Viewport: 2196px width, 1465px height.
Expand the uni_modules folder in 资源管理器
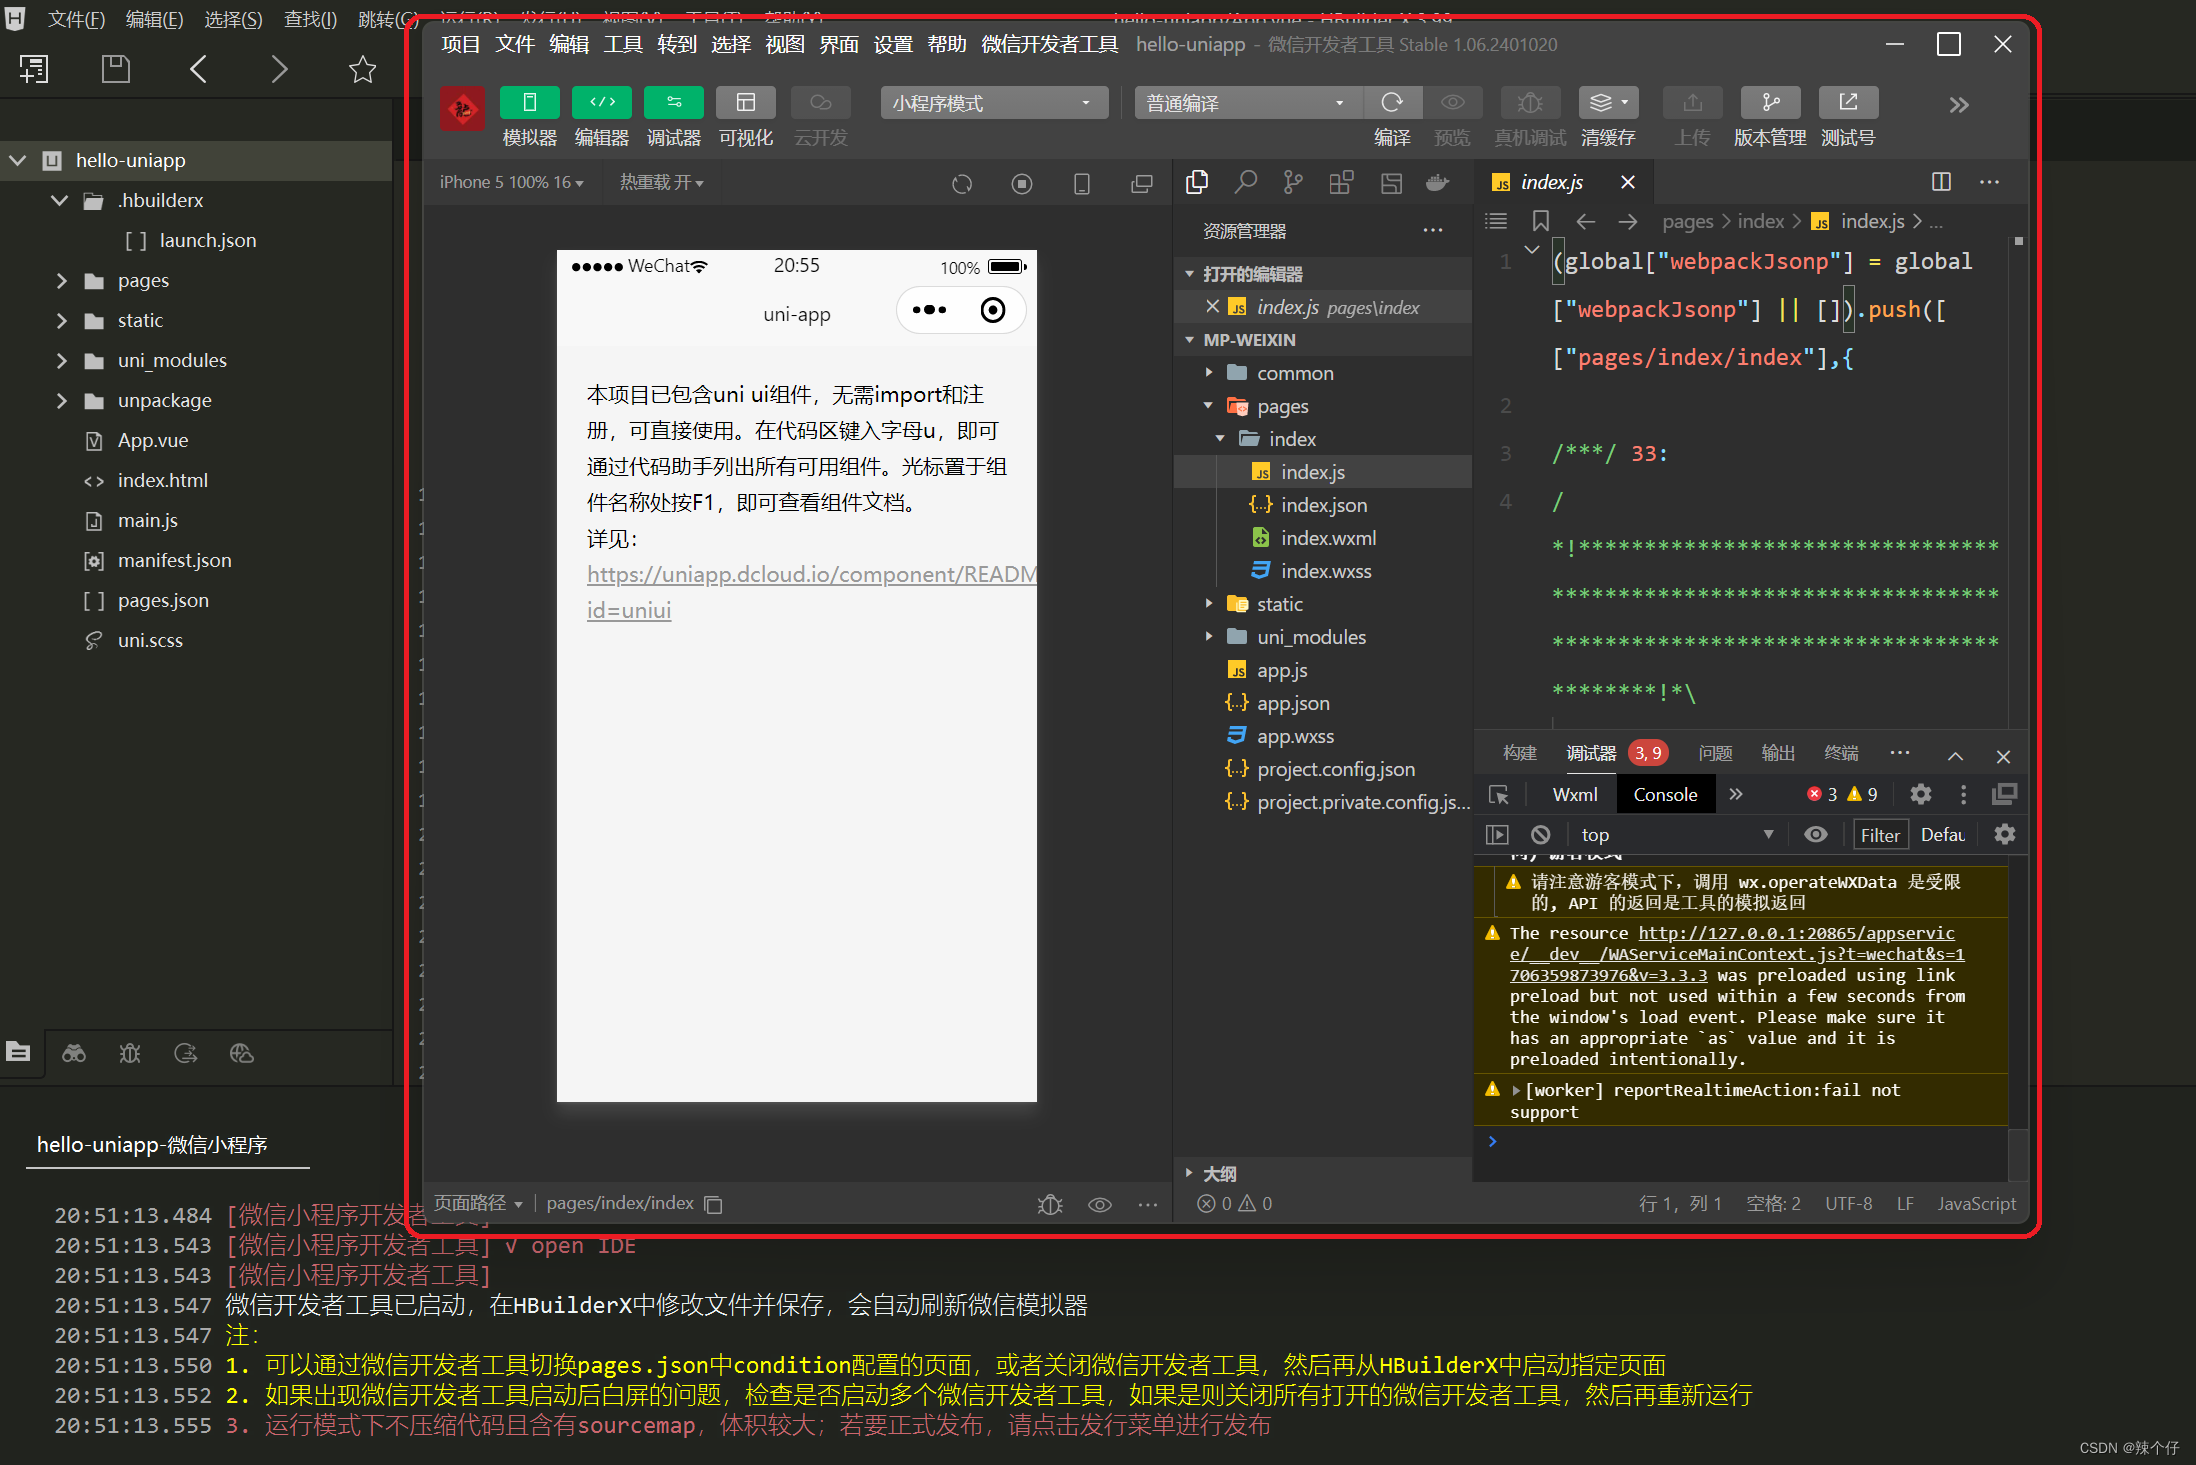tap(1322, 637)
